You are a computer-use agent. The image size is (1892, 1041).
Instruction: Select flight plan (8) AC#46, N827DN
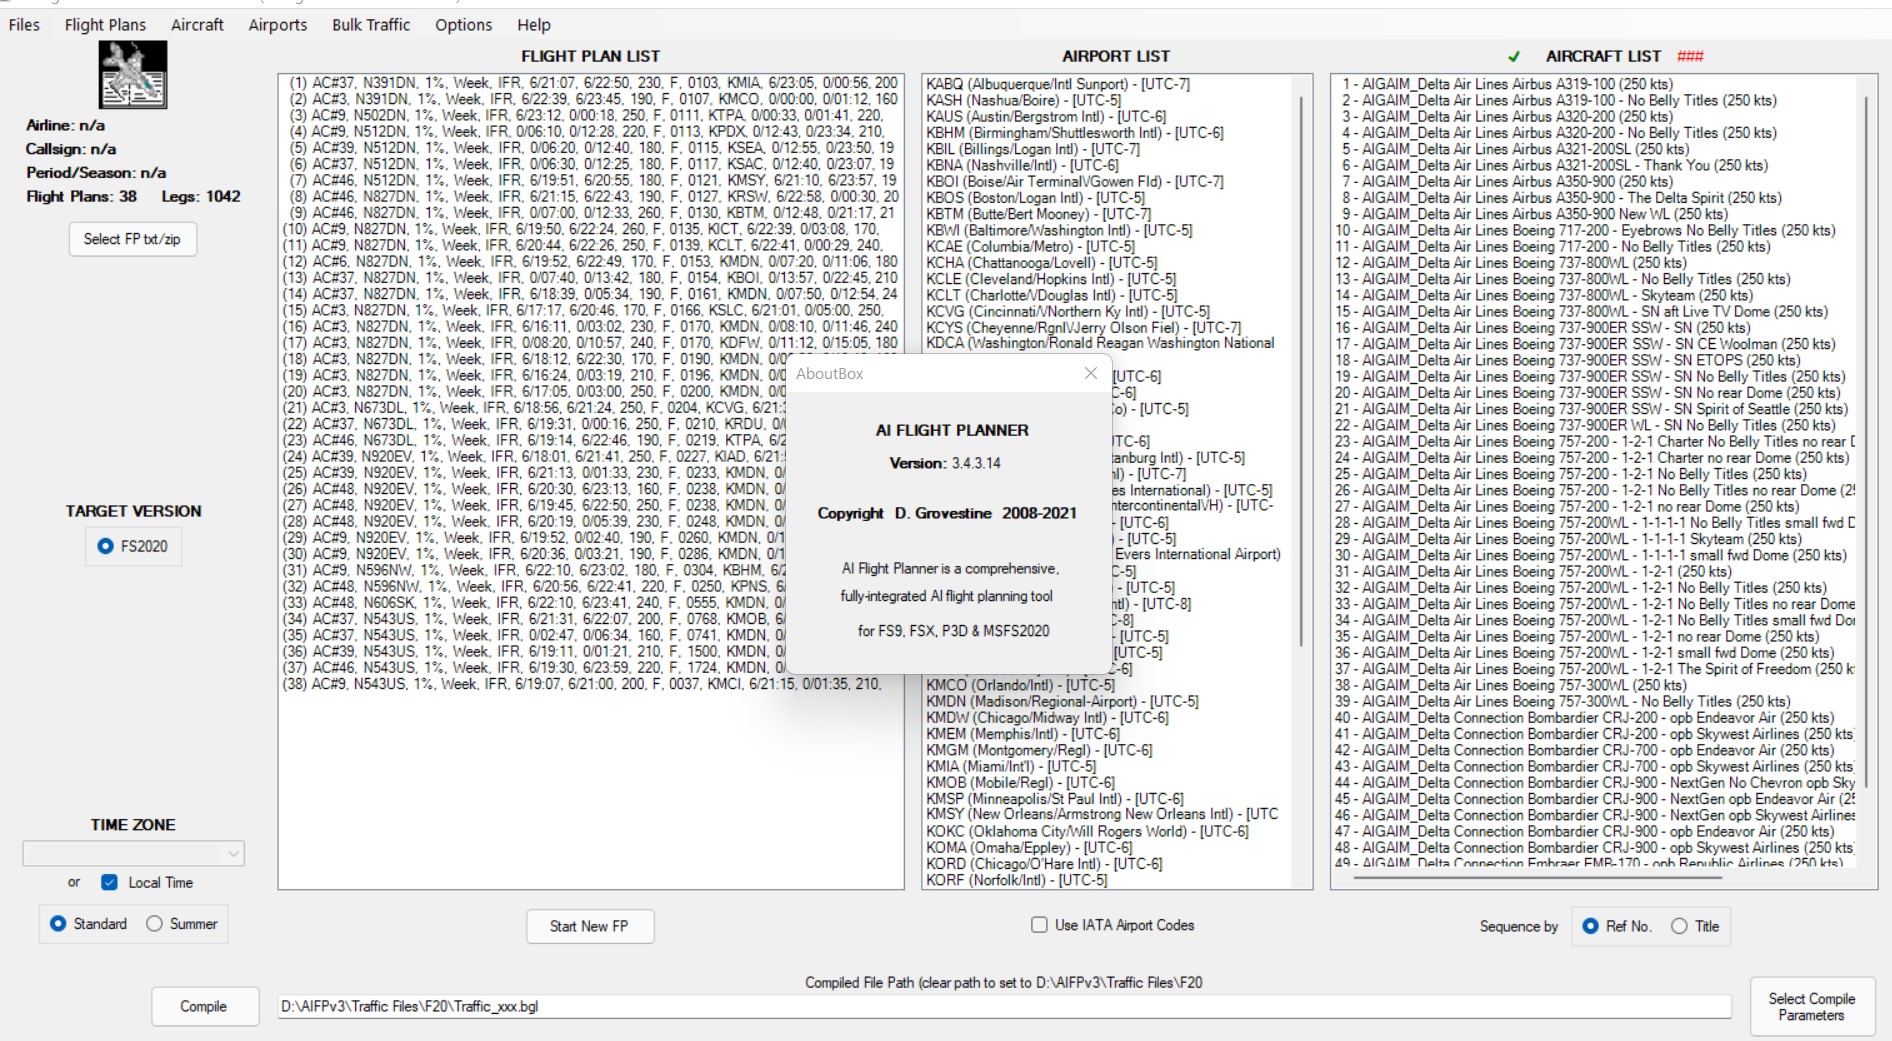tap(591, 196)
